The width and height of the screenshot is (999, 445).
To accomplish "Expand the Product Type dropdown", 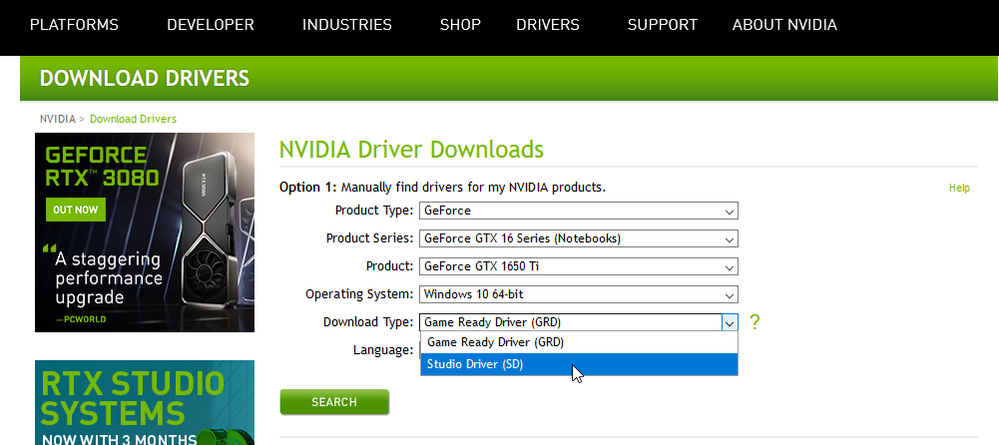I will [x=579, y=211].
